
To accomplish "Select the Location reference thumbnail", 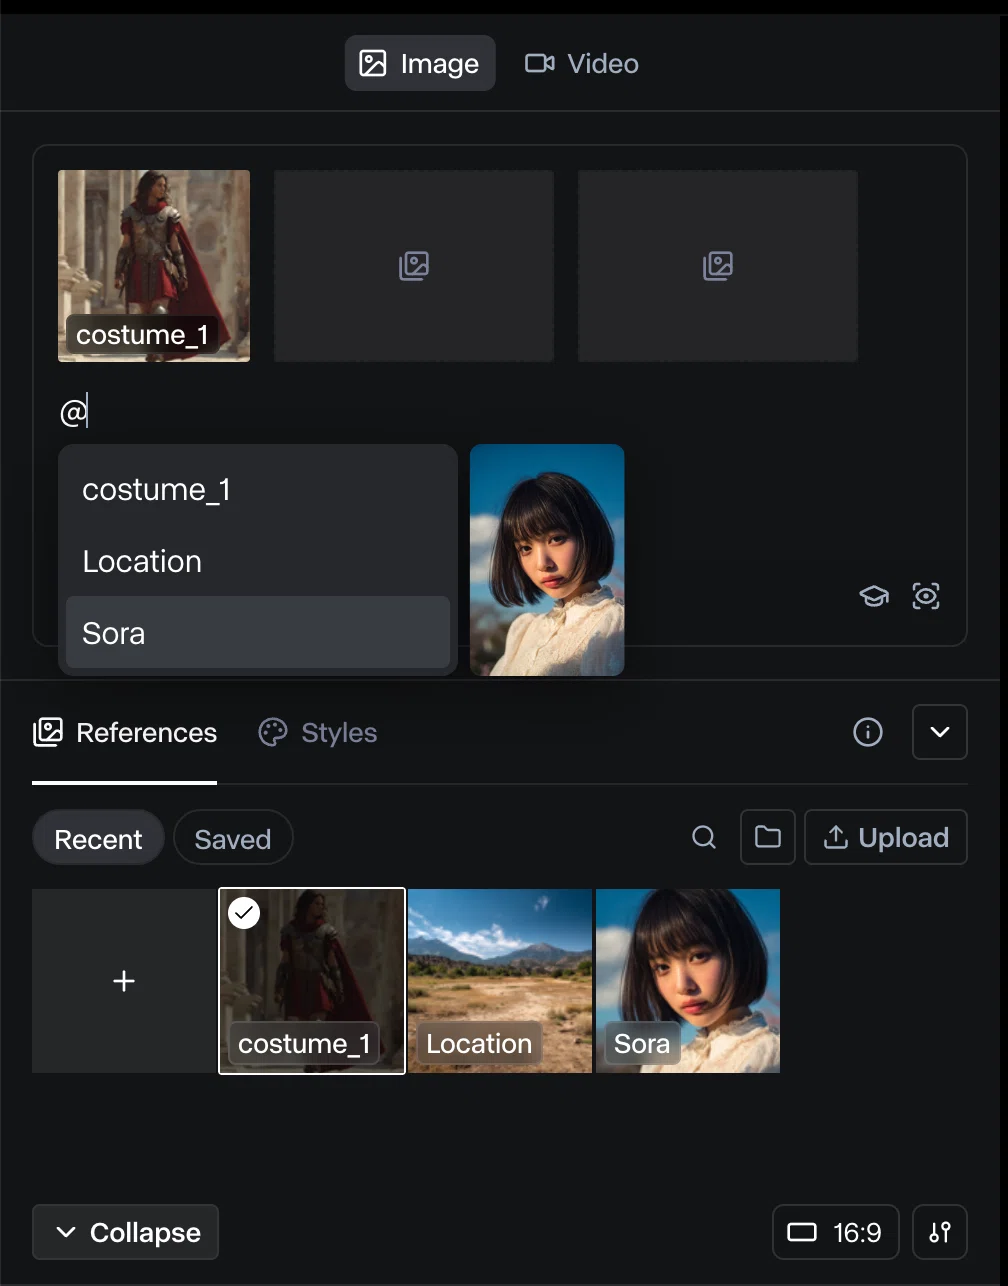I will 500,981.
